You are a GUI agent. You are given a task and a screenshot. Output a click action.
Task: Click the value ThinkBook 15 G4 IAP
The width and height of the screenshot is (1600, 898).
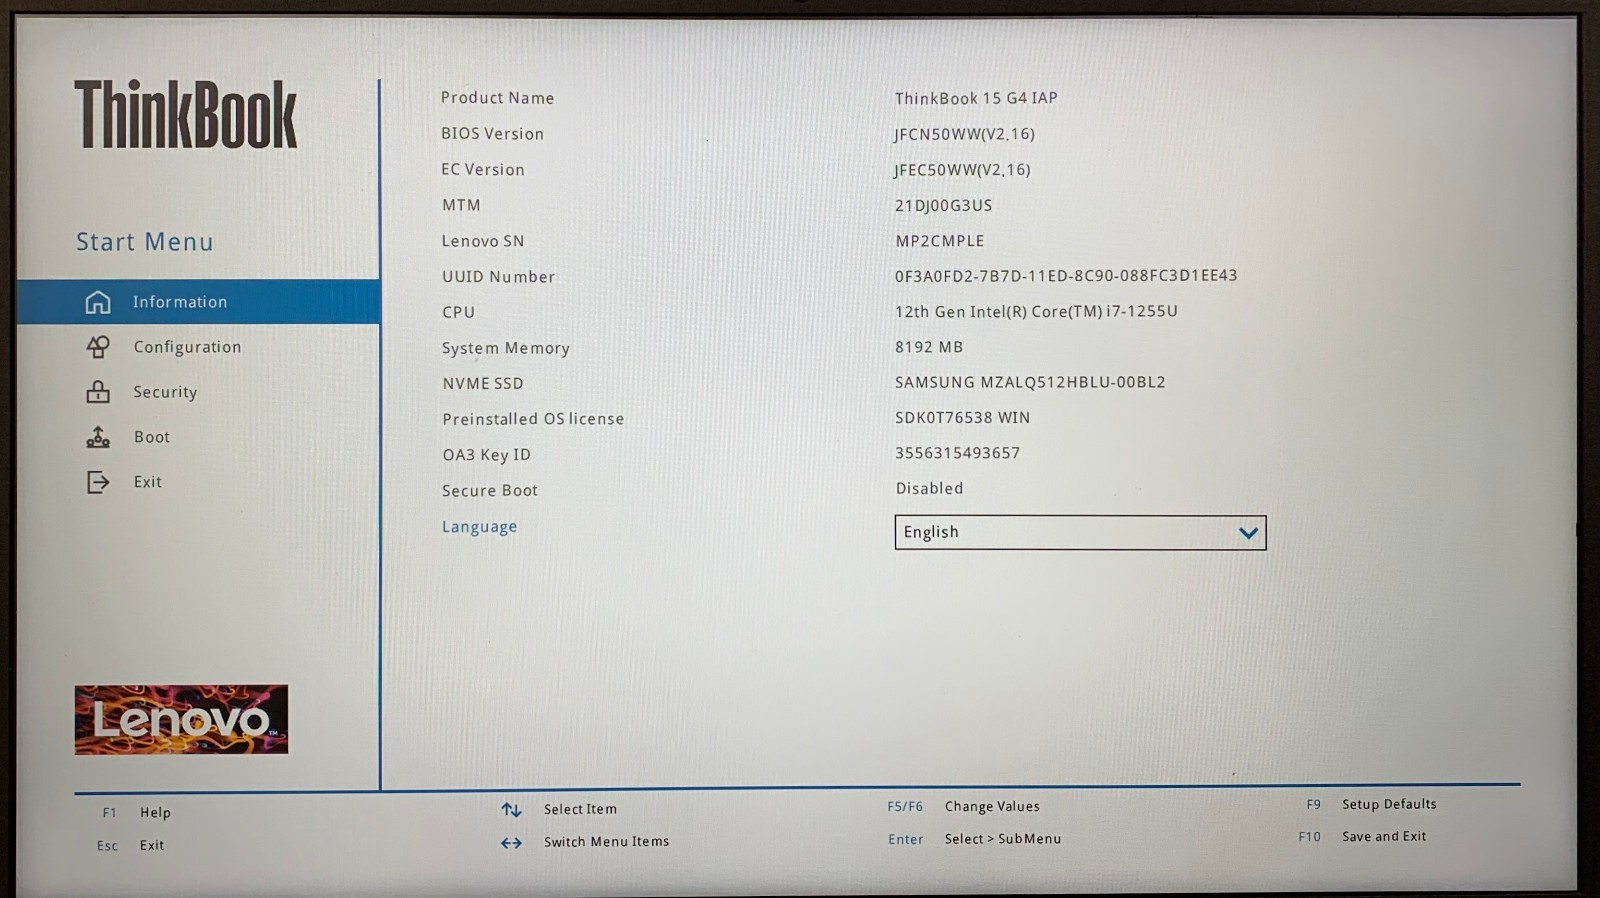click(x=976, y=98)
